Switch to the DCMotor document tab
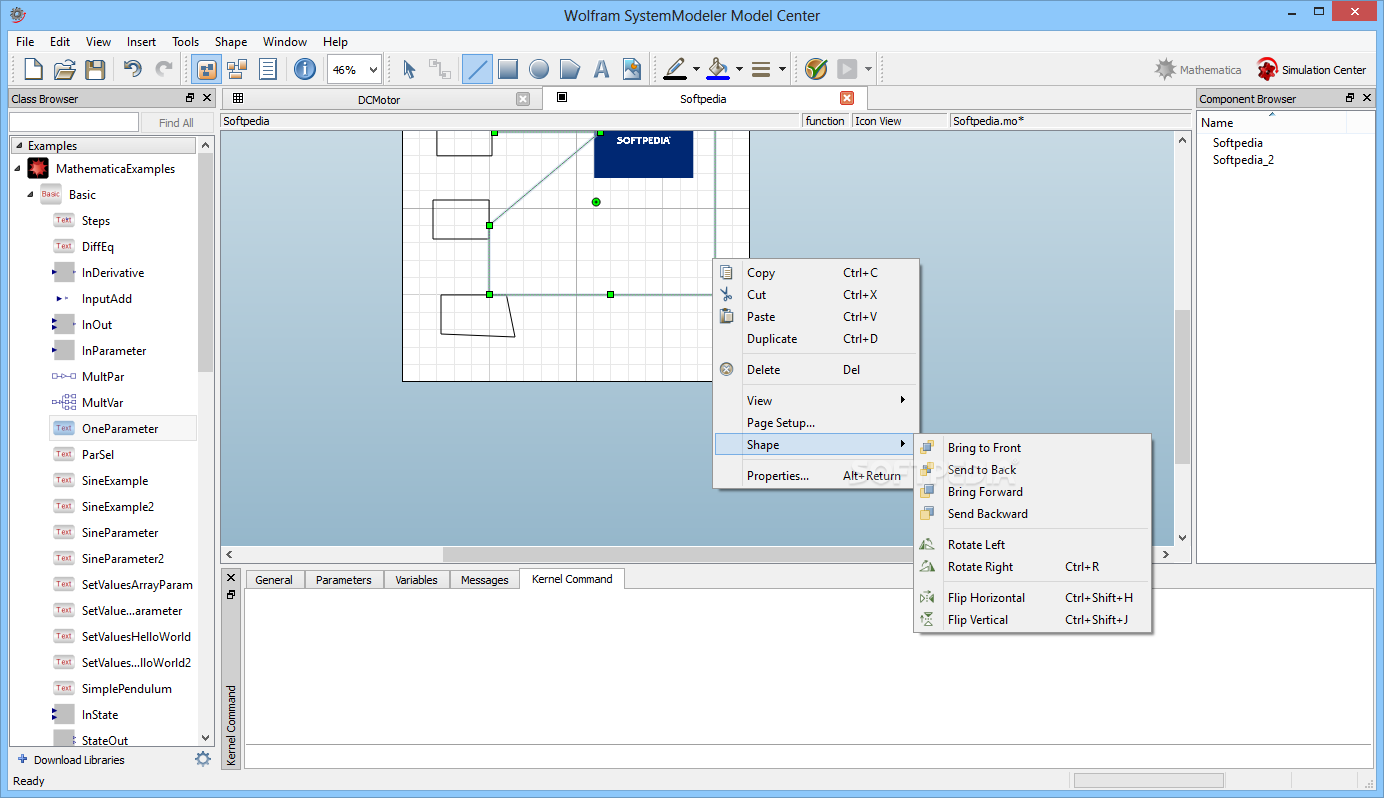The image size is (1384, 798). pos(379,99)
